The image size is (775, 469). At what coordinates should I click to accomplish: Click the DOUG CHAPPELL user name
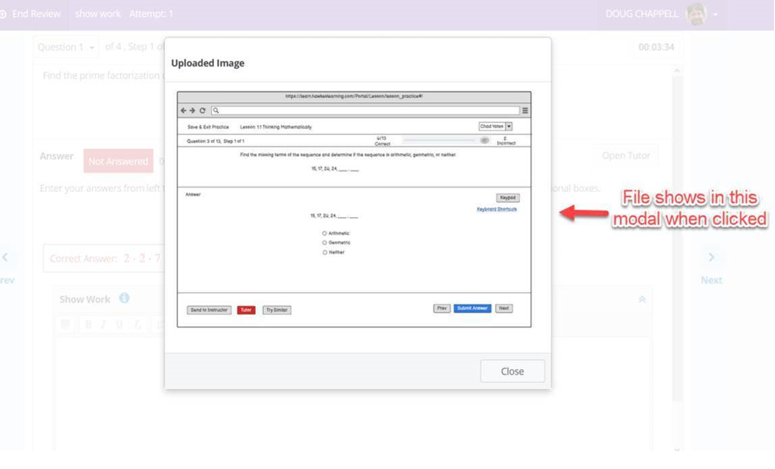(x=642, y=14)
